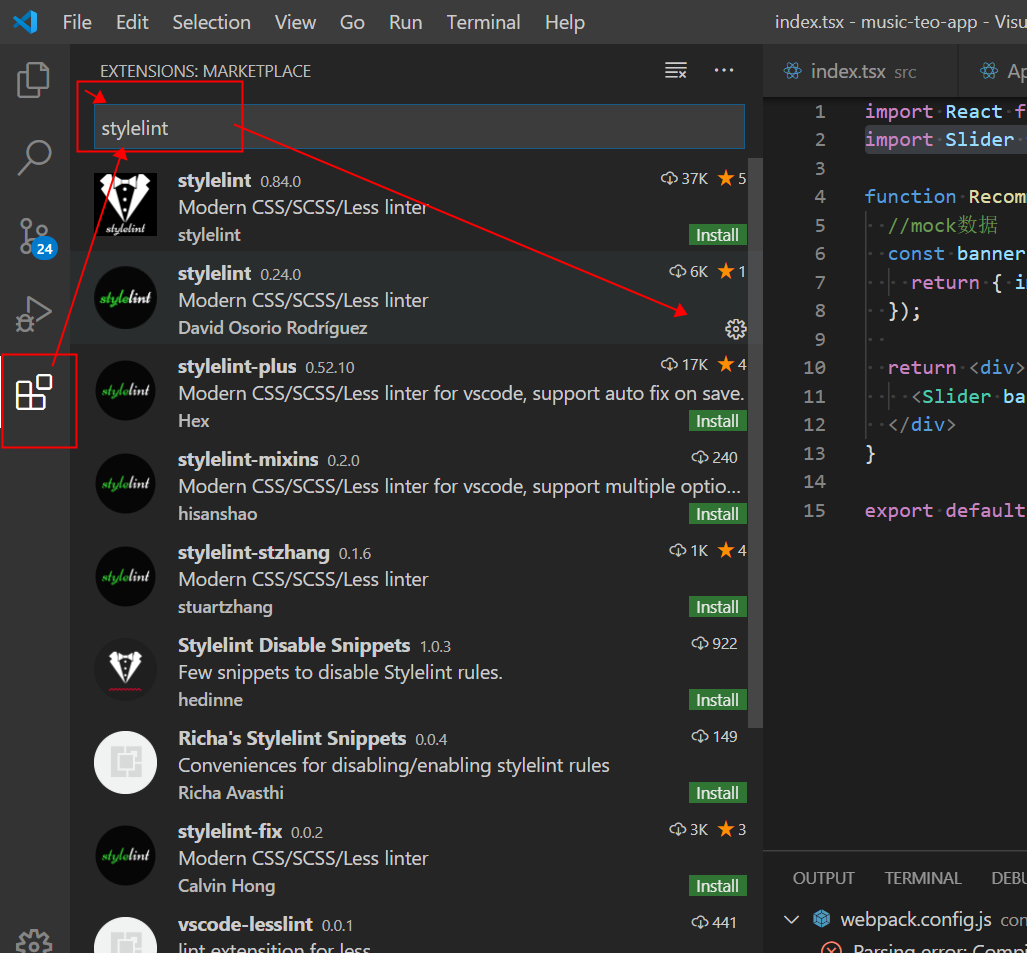The image size is (1027, 953).
Task: Open the File menu
Action: 77,22
